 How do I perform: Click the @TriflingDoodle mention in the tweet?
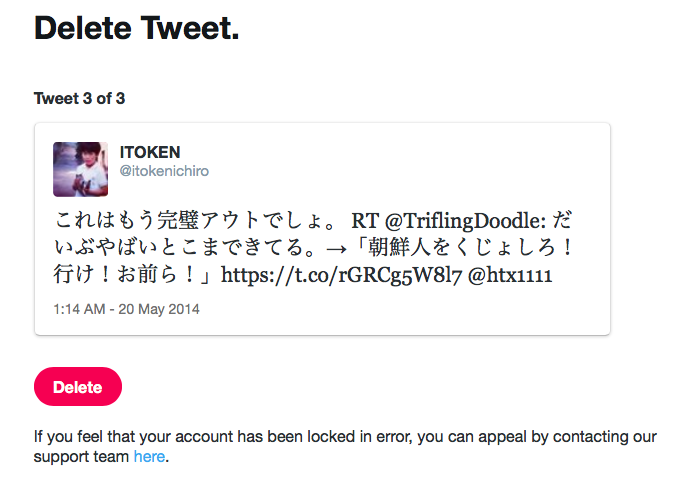(x=465, y=221)
